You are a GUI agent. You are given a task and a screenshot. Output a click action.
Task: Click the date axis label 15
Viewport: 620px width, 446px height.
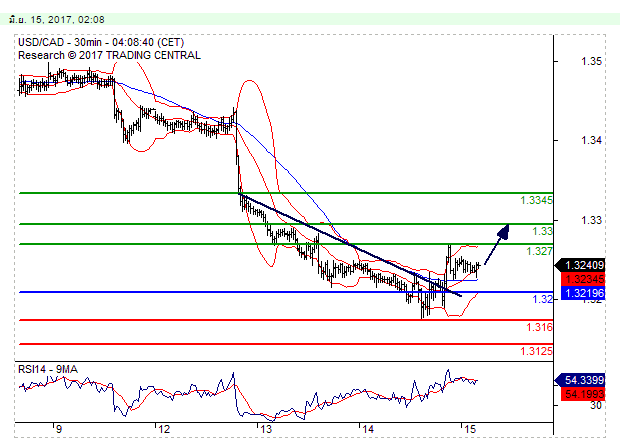pyautogui.click(x=470, y=429)
